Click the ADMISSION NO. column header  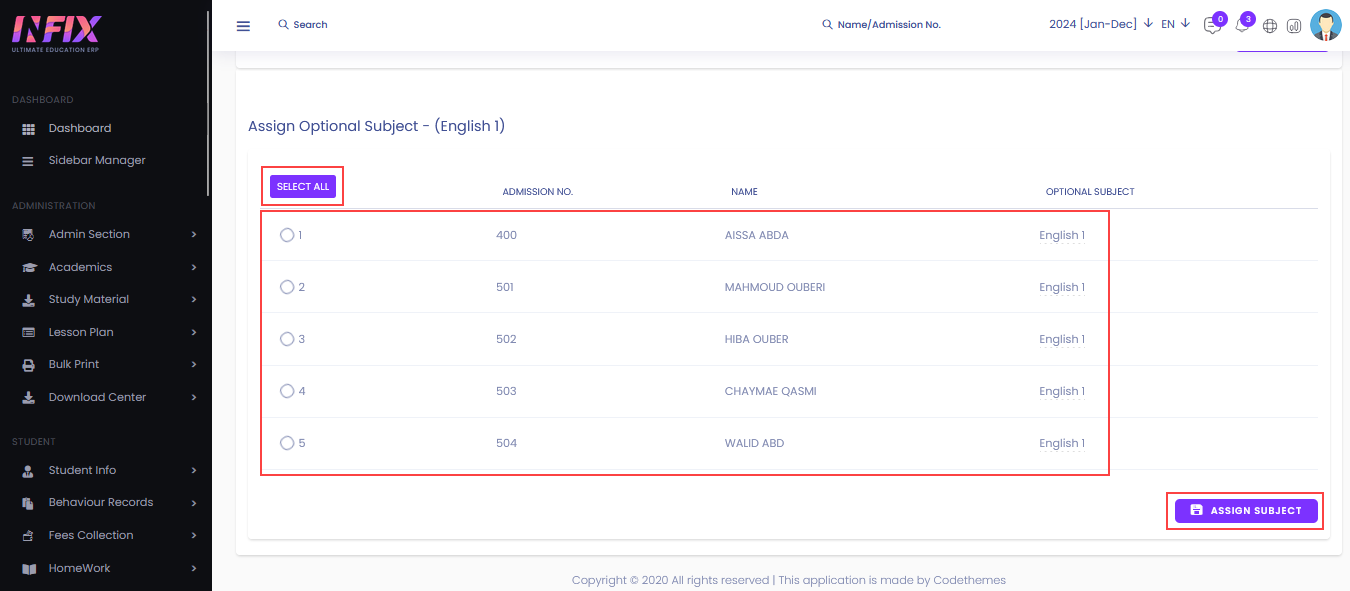point(537,192)
